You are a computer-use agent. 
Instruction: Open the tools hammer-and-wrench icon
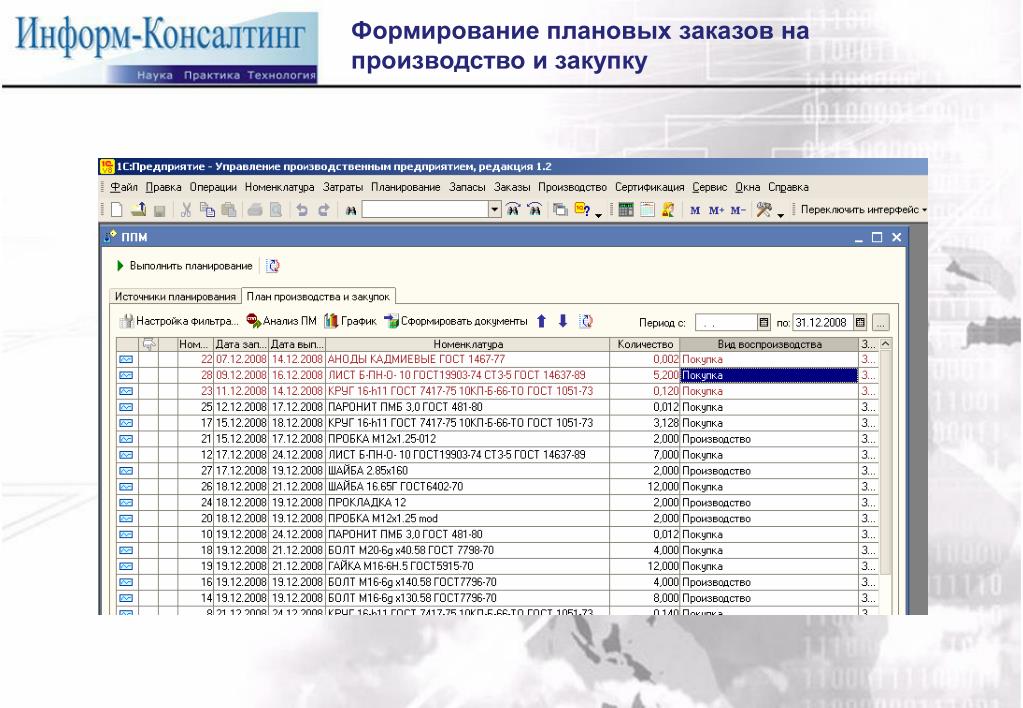764,209
